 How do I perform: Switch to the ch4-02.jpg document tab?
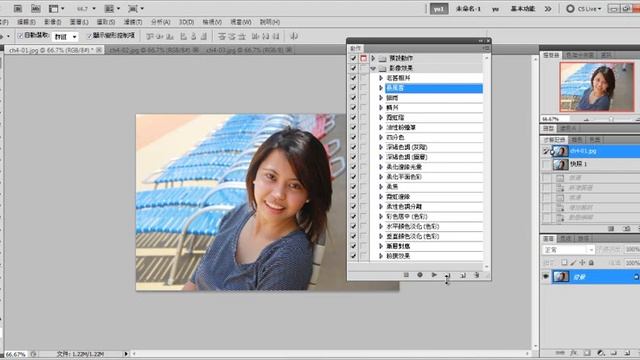(x=150, y=50)
